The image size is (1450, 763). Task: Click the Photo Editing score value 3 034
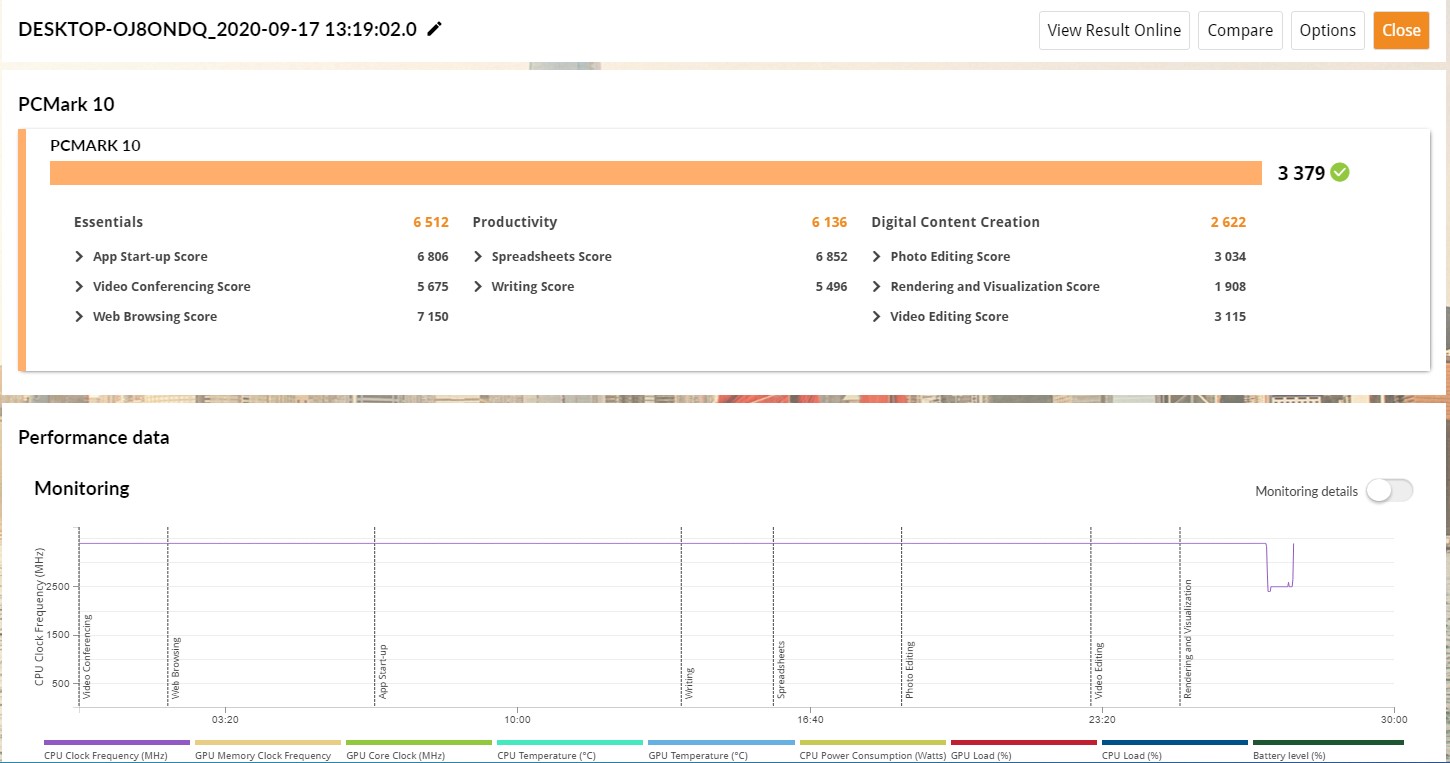point(1231,257)
